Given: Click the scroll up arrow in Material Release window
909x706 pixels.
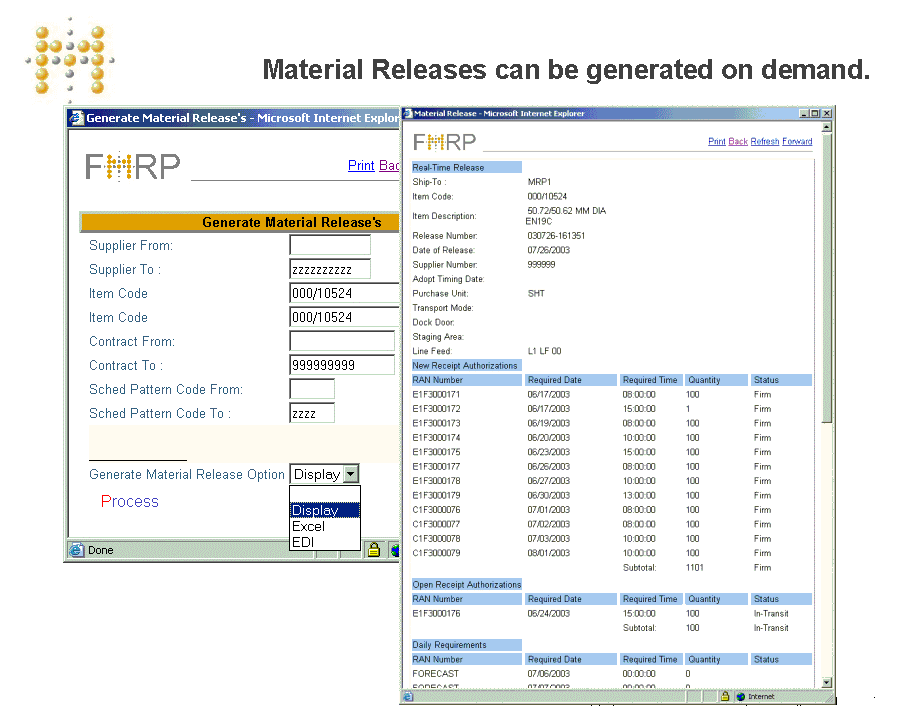Looking at the screenshot, I should point(827,127).
